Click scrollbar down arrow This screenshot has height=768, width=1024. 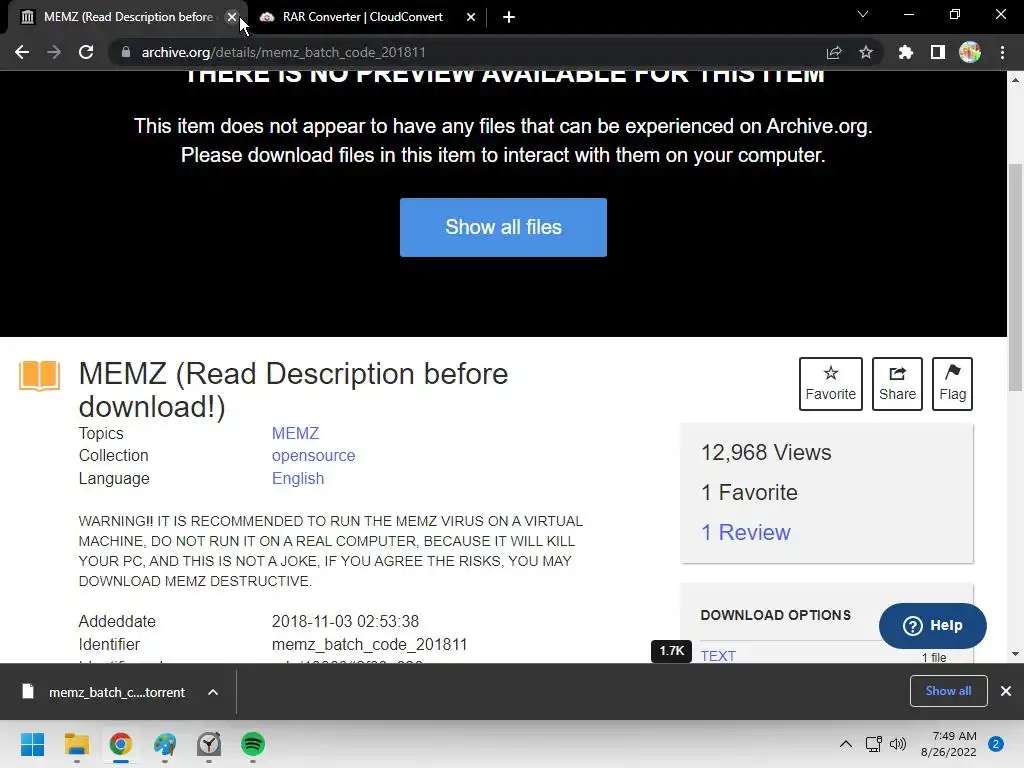[1015, 654]
